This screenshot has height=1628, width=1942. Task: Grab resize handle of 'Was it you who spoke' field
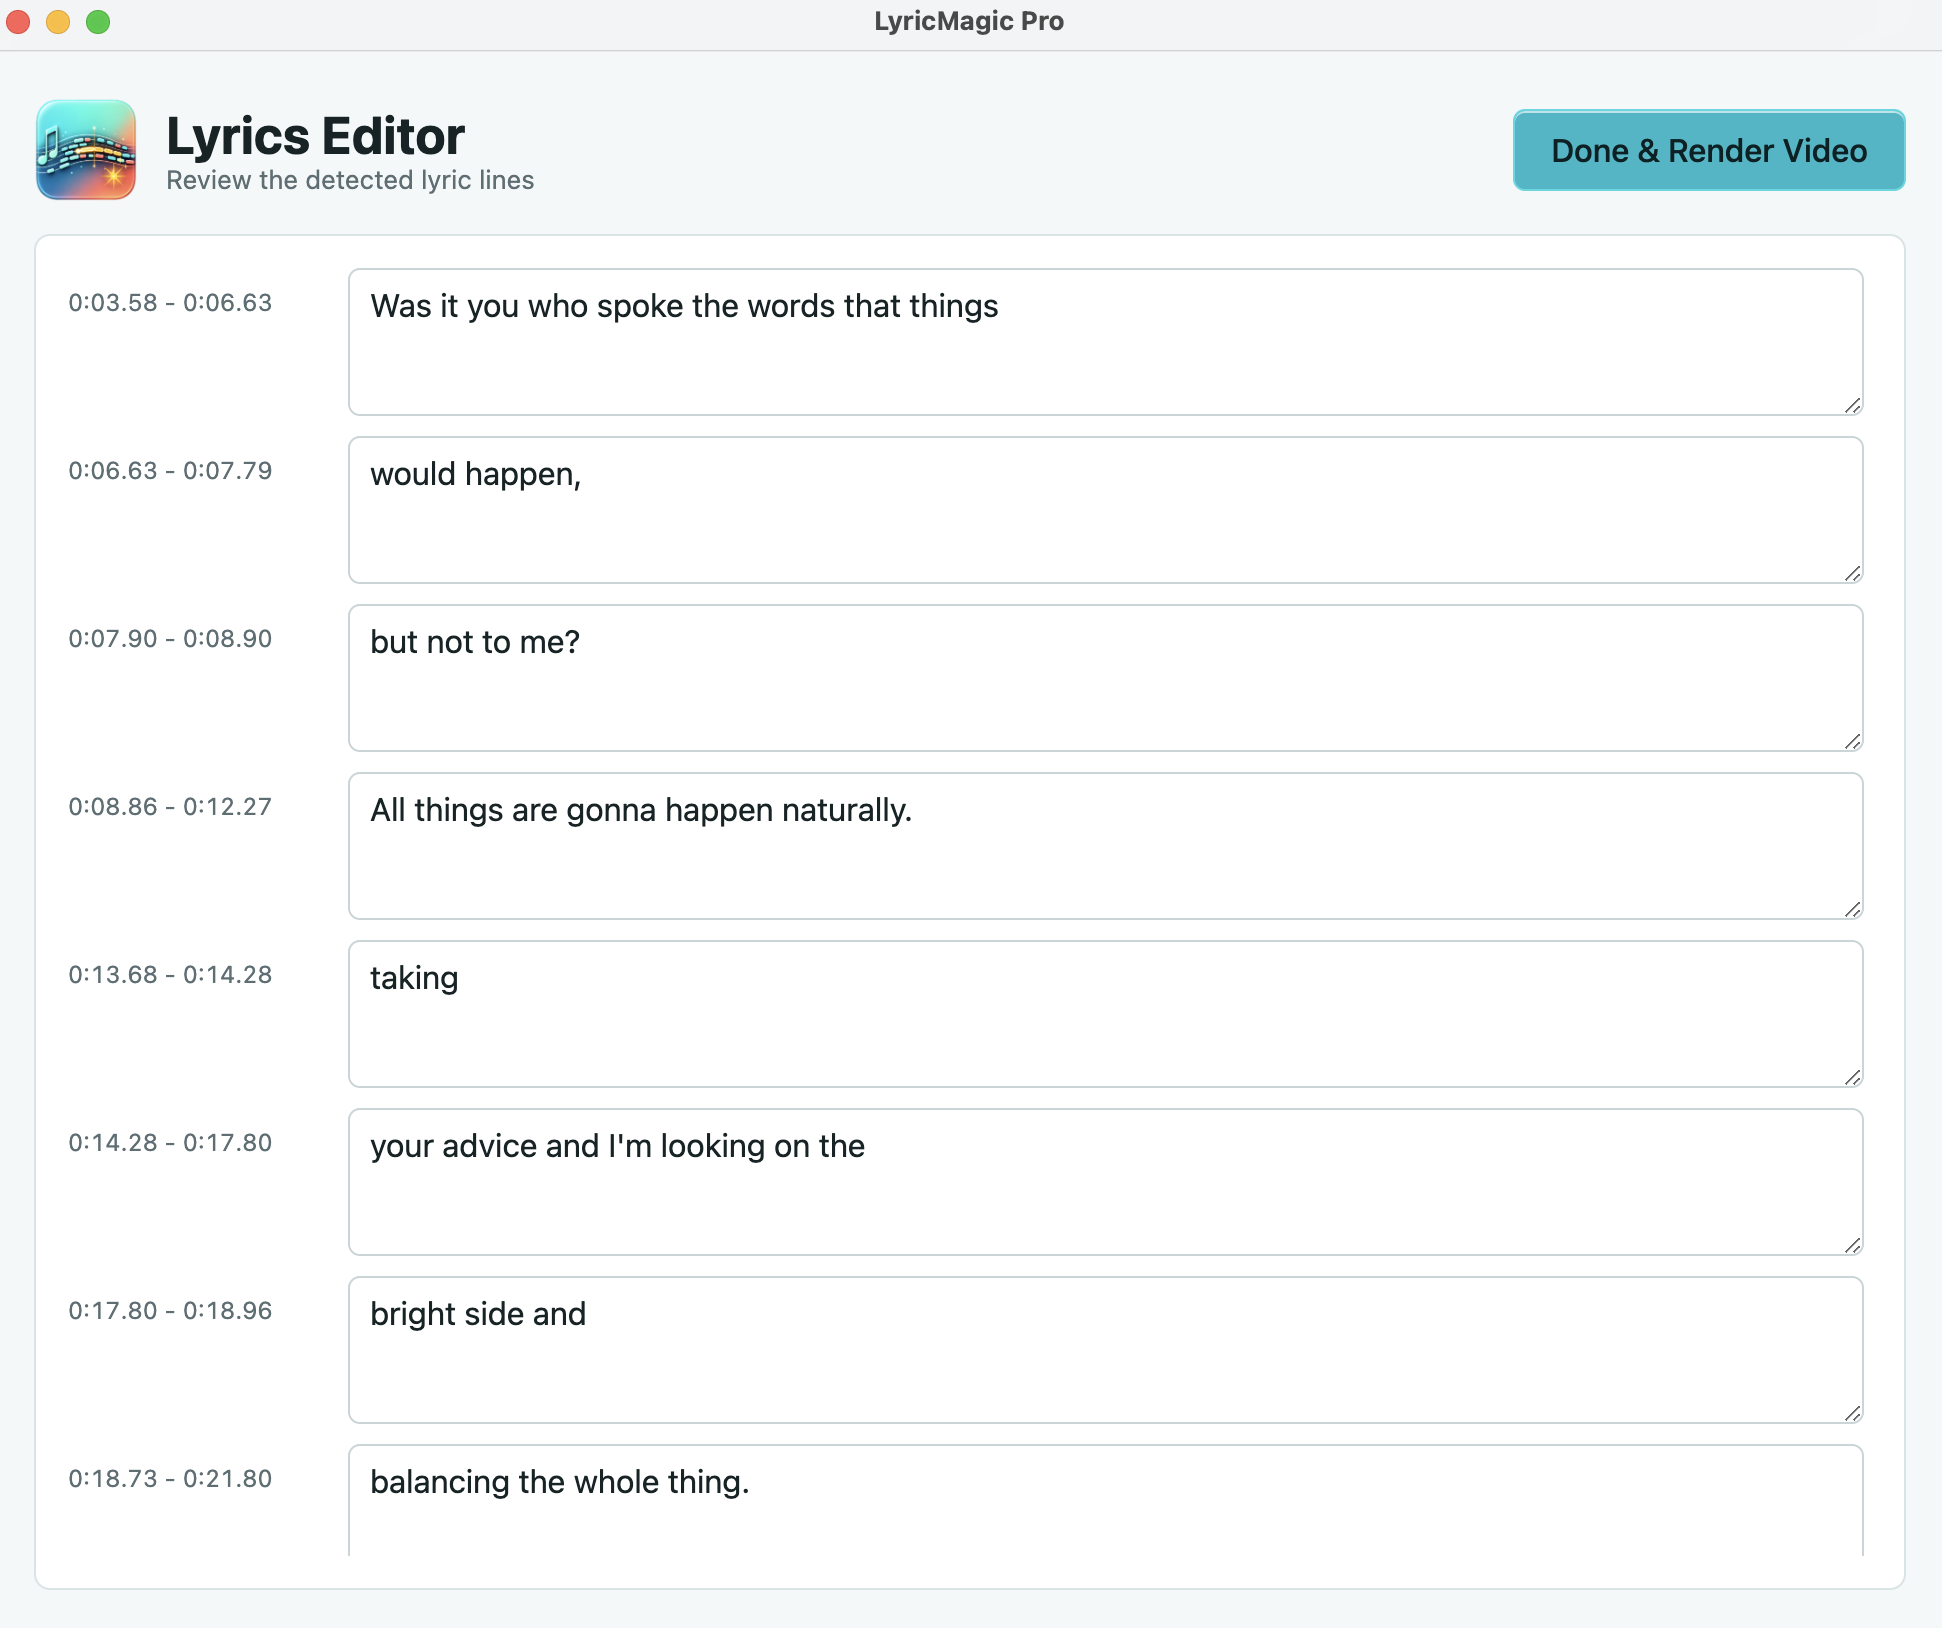pos(1852,405)
